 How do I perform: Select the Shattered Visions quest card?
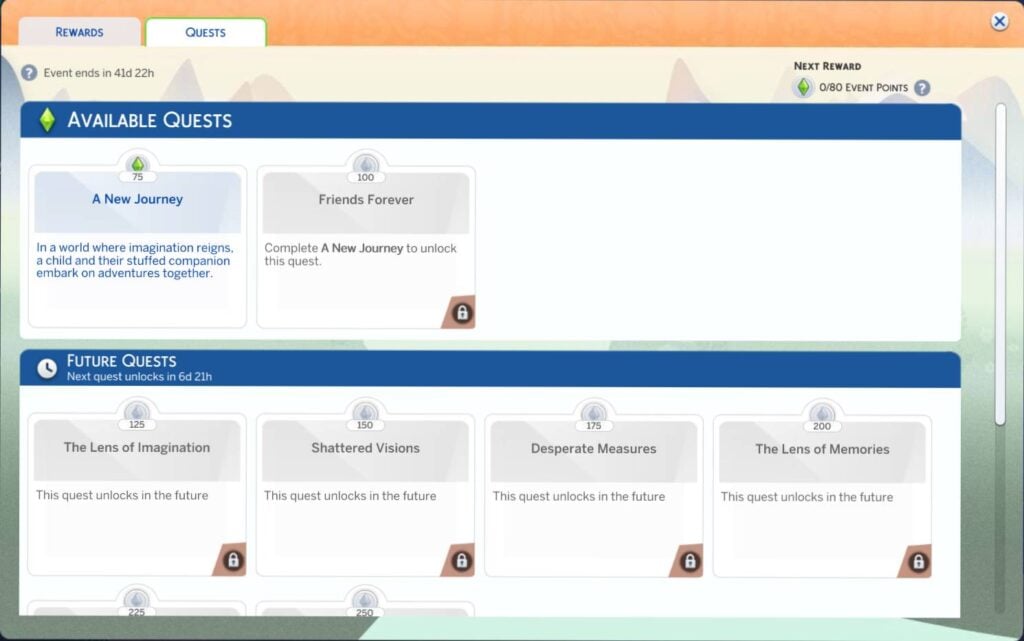click(365, 495)
